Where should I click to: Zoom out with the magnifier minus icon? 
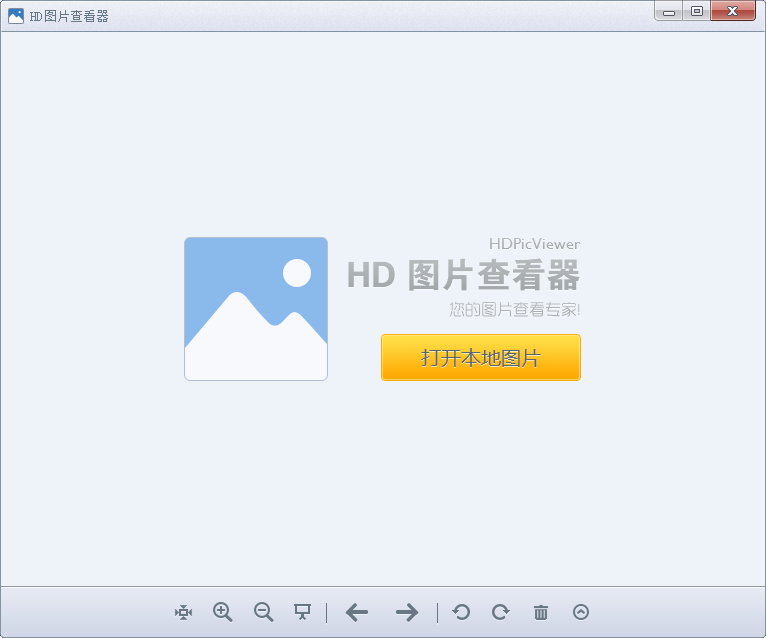(x=263, y=612)
